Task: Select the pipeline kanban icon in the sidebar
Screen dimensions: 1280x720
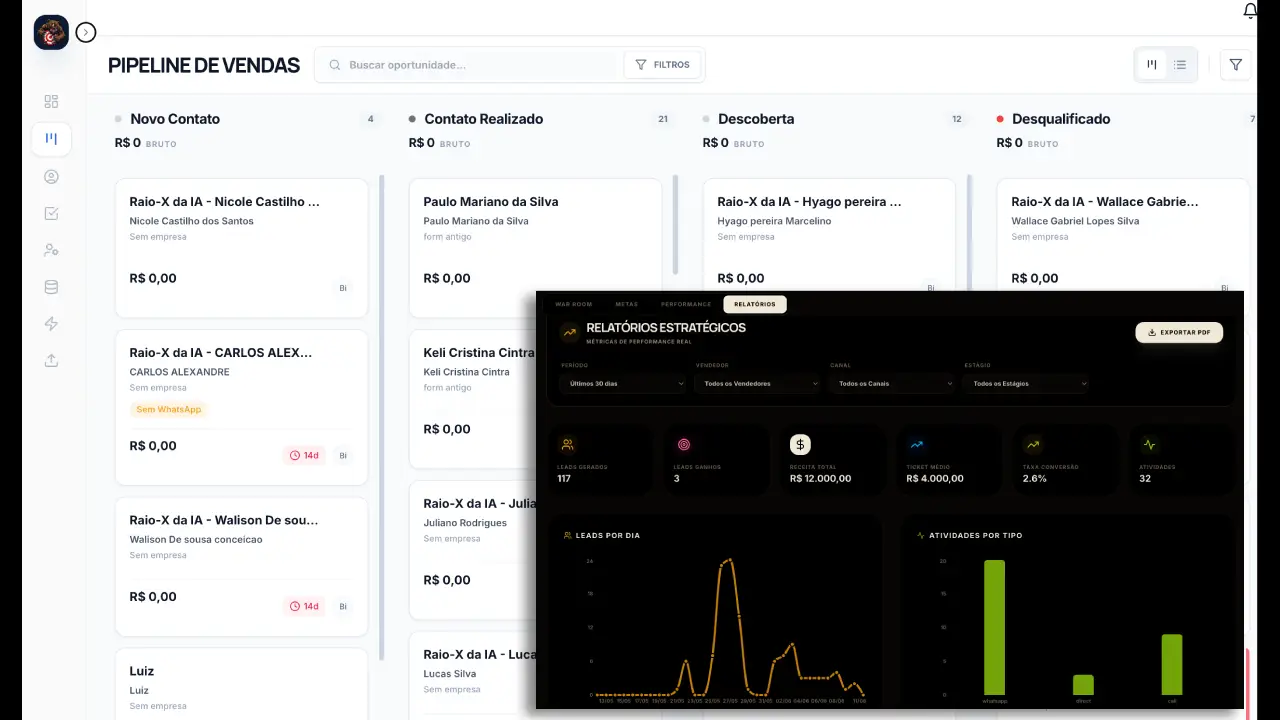Action: [51, 138]
